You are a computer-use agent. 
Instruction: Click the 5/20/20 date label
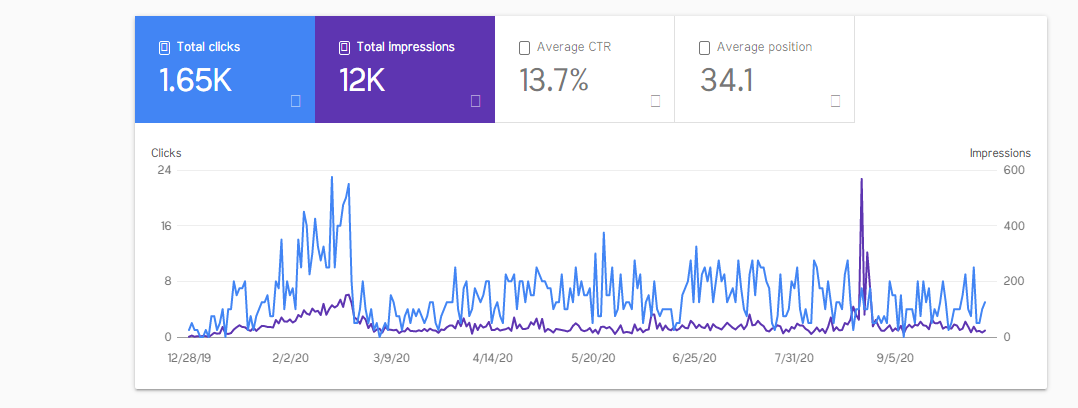594,358
